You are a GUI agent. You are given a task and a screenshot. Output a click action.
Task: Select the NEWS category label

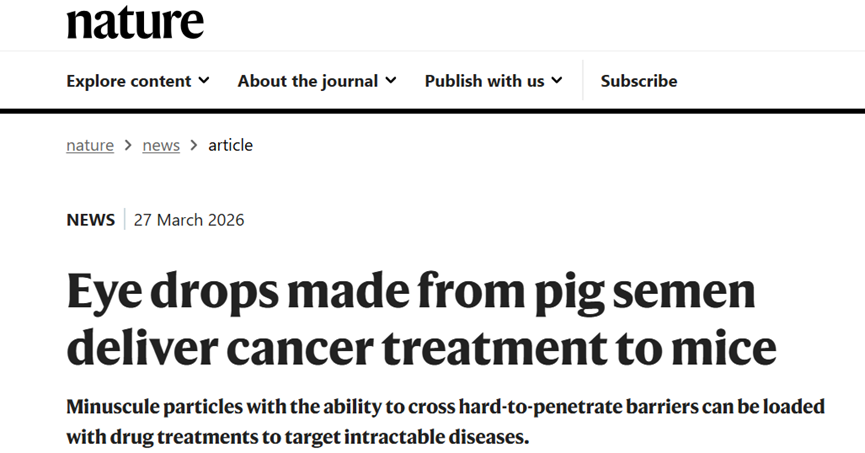point(91,220)
